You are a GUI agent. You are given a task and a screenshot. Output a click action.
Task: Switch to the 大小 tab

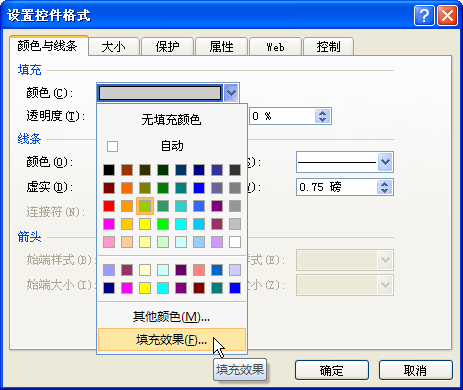click(x=114, y=46)
